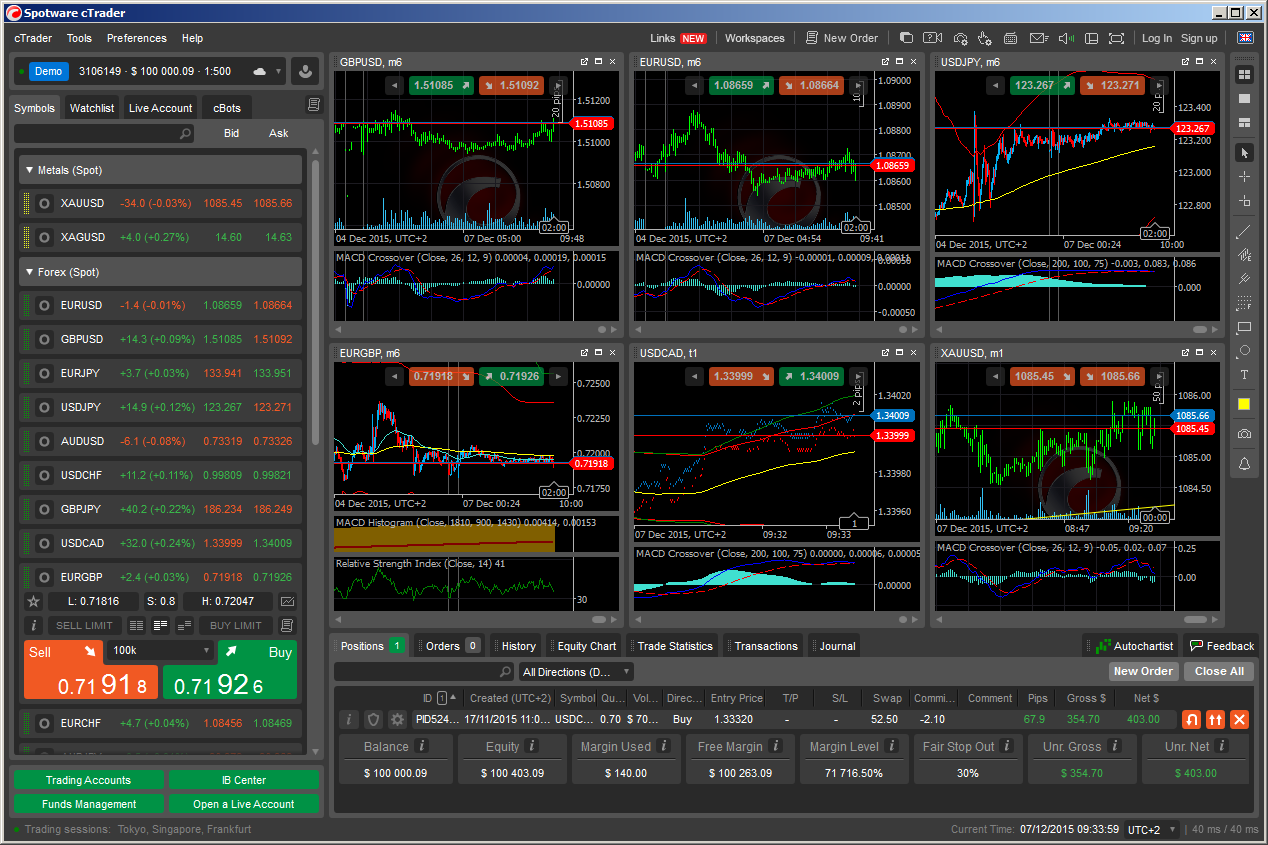
Task: Toggle the stacked chart layout mode
Action: click(1244, 122)
